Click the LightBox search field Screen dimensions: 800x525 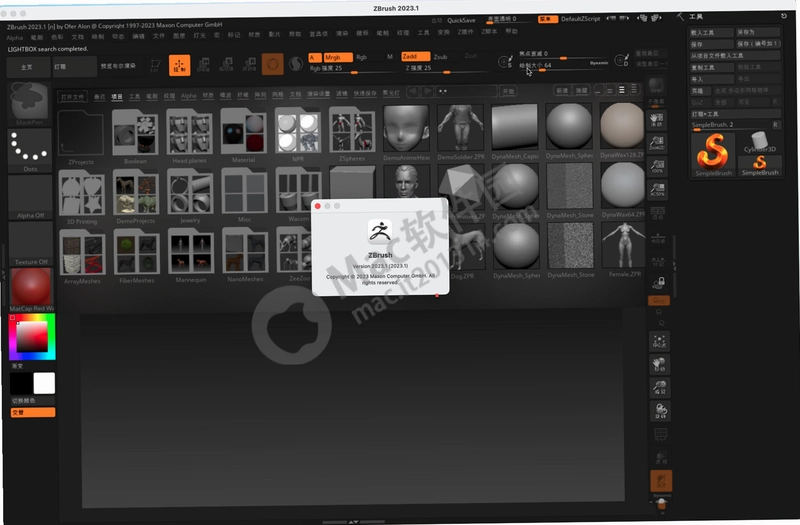(x=466, y=91)
